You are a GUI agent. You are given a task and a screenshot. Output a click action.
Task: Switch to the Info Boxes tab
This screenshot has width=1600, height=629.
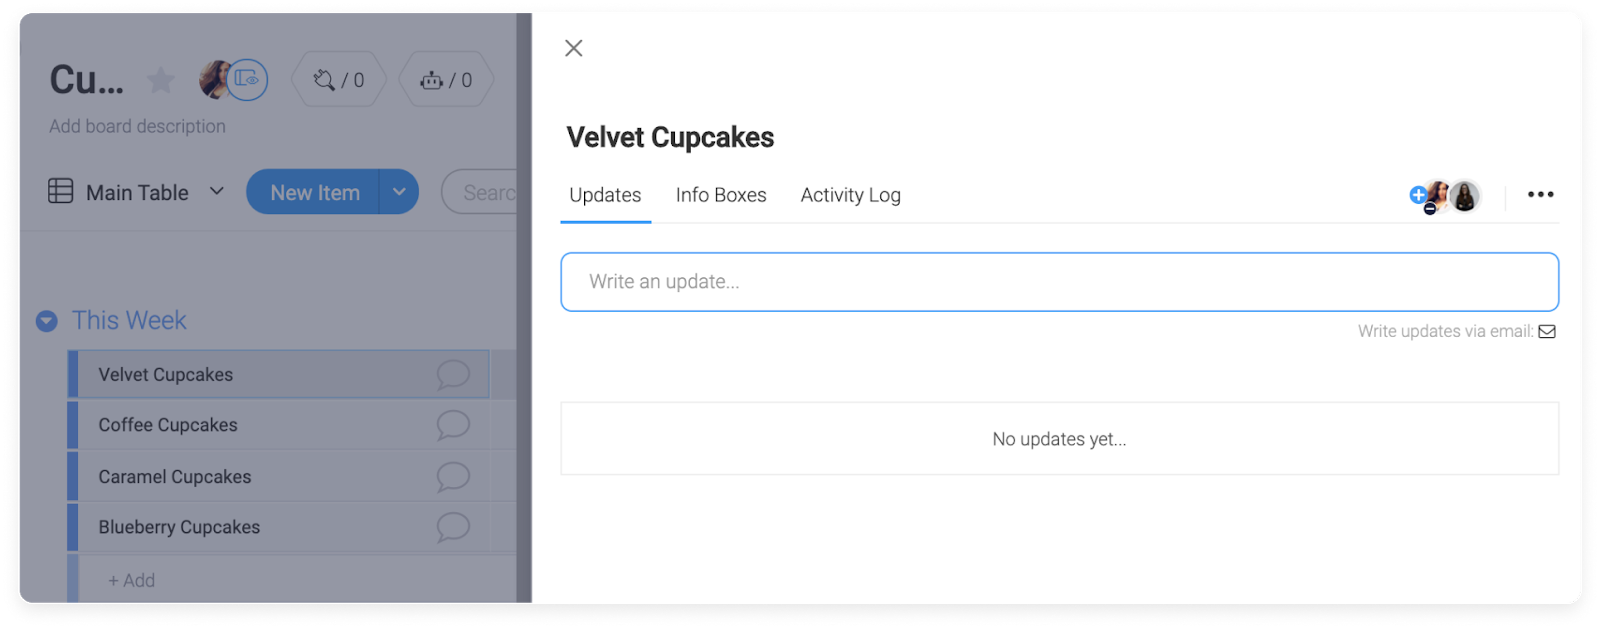pyautogui.click(x=721, y=195)
